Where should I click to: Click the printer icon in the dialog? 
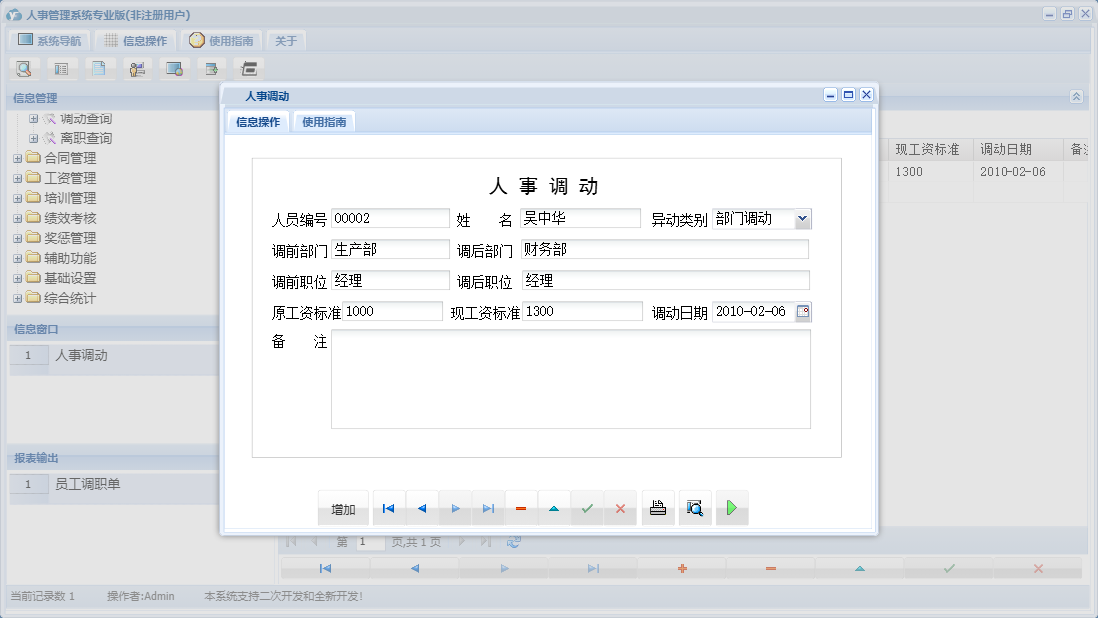click(x=657, y=507)
